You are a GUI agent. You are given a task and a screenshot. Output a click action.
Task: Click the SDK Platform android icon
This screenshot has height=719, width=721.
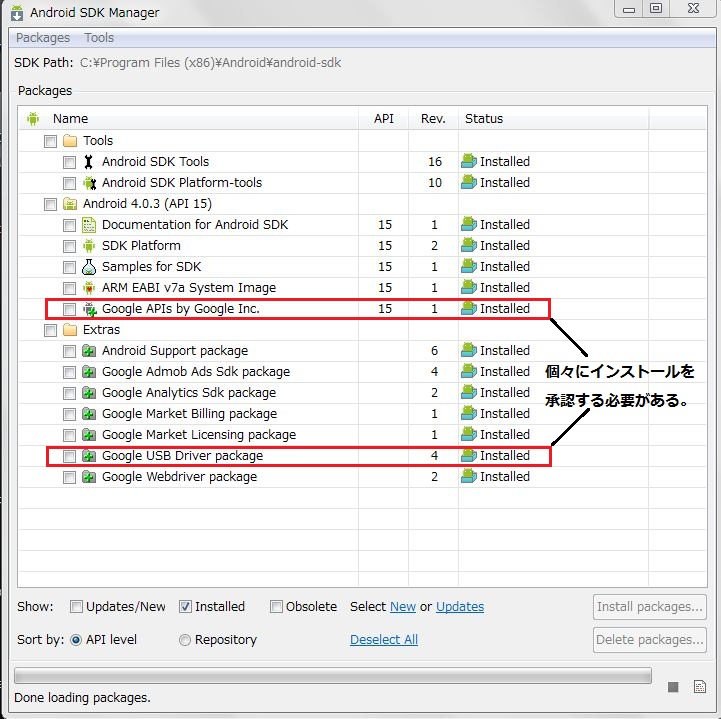pos(89,246)
